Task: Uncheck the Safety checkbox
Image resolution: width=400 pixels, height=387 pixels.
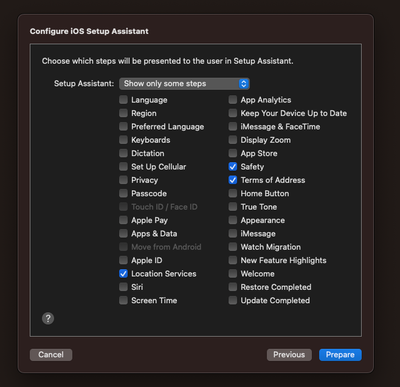Action: 233,167
